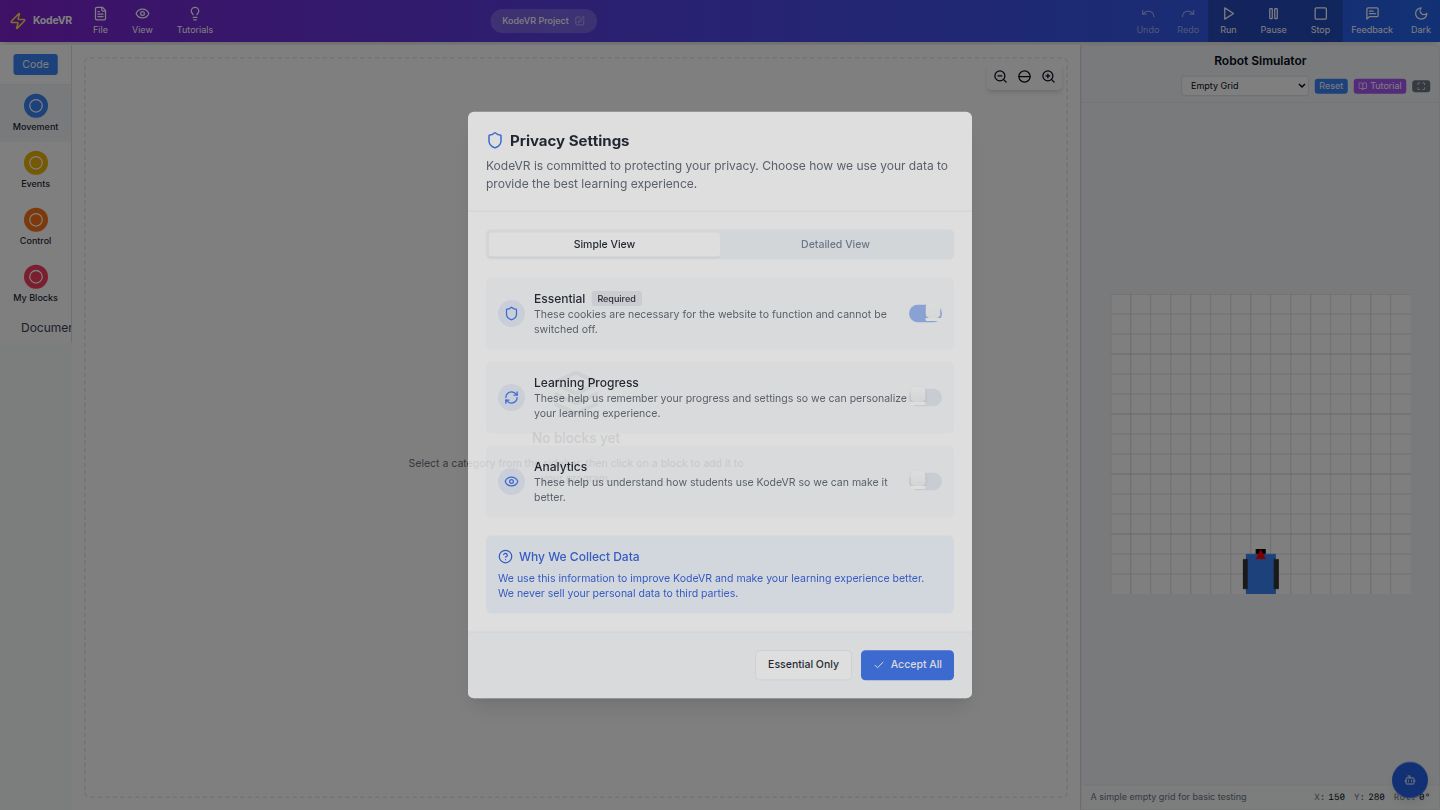Enable Learning Progress cookies
The width and height of the screenshot is (1440, 810).
(925, 397)
